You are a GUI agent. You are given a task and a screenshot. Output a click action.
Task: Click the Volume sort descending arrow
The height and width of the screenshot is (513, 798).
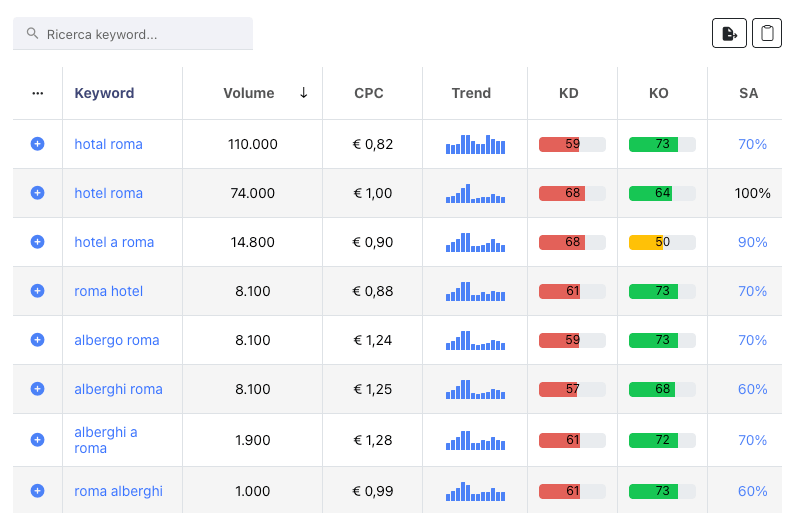click(x=303, y=93)
